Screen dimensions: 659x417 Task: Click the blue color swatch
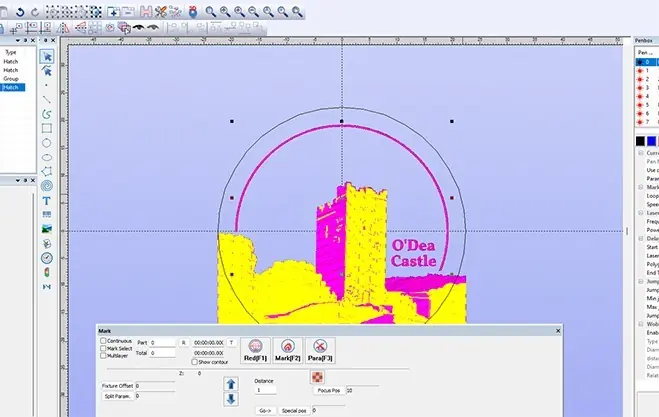[x=651, y=141]
